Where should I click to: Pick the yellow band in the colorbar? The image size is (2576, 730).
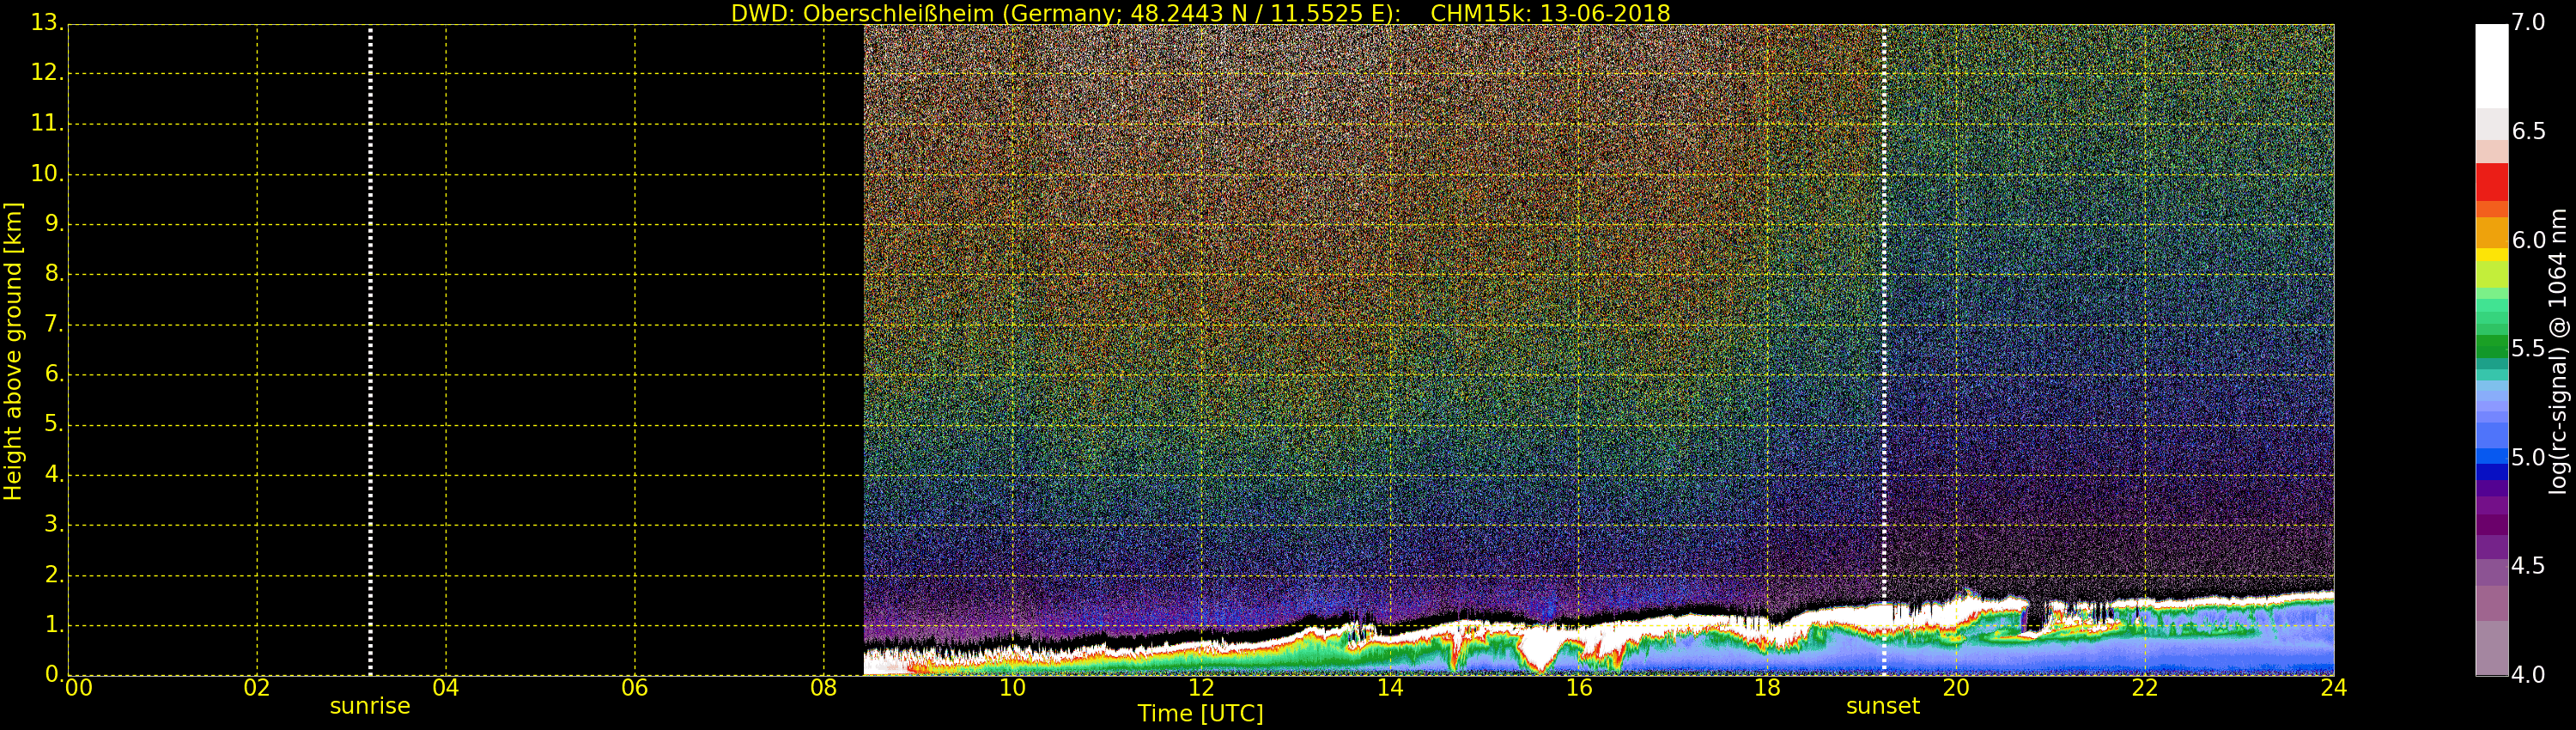pos(2491,255)
